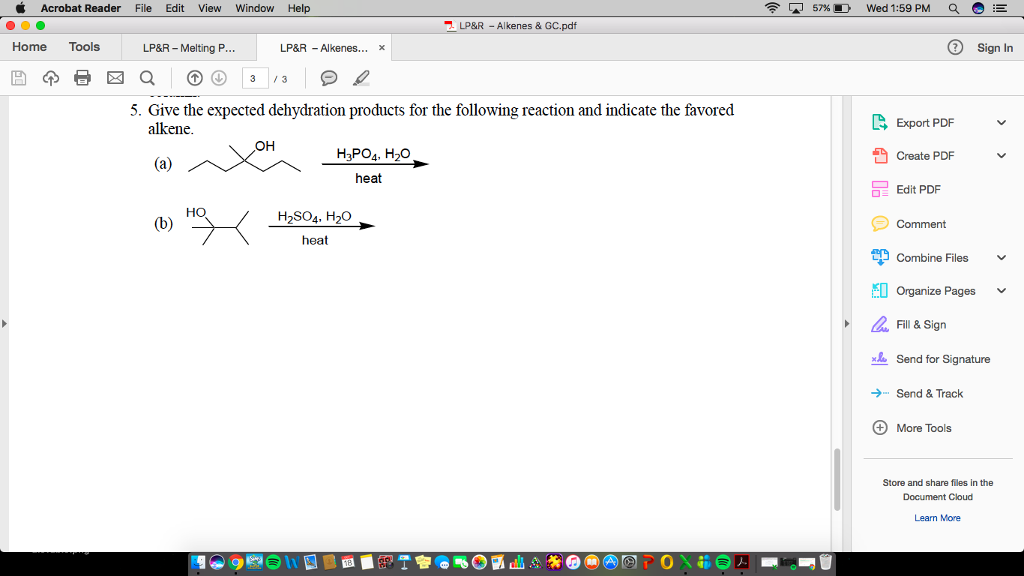Expand the Organize Pages options
Viewport: 1024px width, 576px height.
click(x=1000, y=290)
